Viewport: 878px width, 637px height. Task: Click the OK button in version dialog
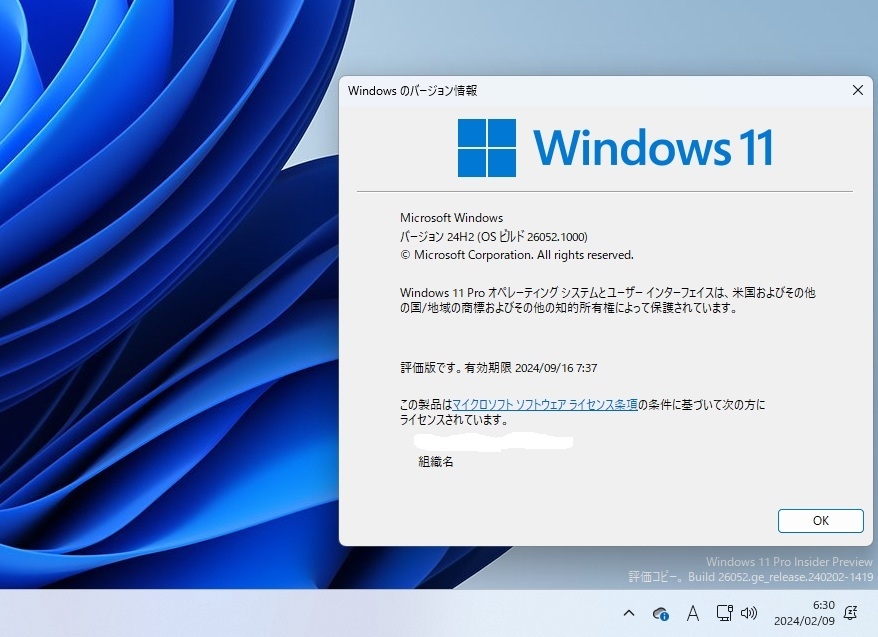(820, 521)
